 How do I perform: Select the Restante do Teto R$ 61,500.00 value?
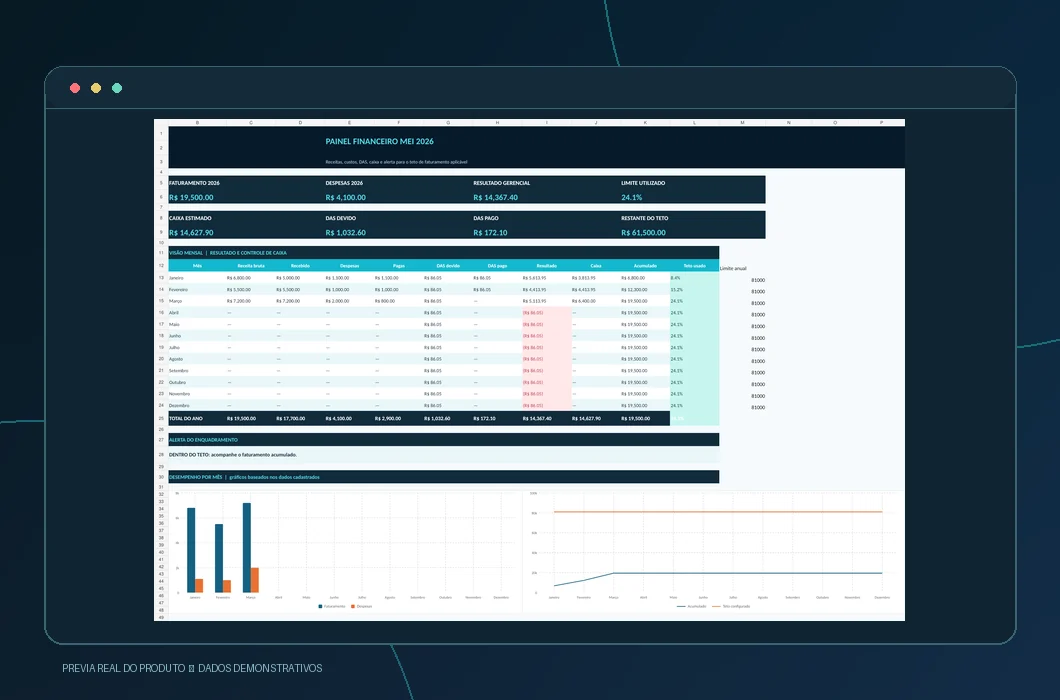643,233
